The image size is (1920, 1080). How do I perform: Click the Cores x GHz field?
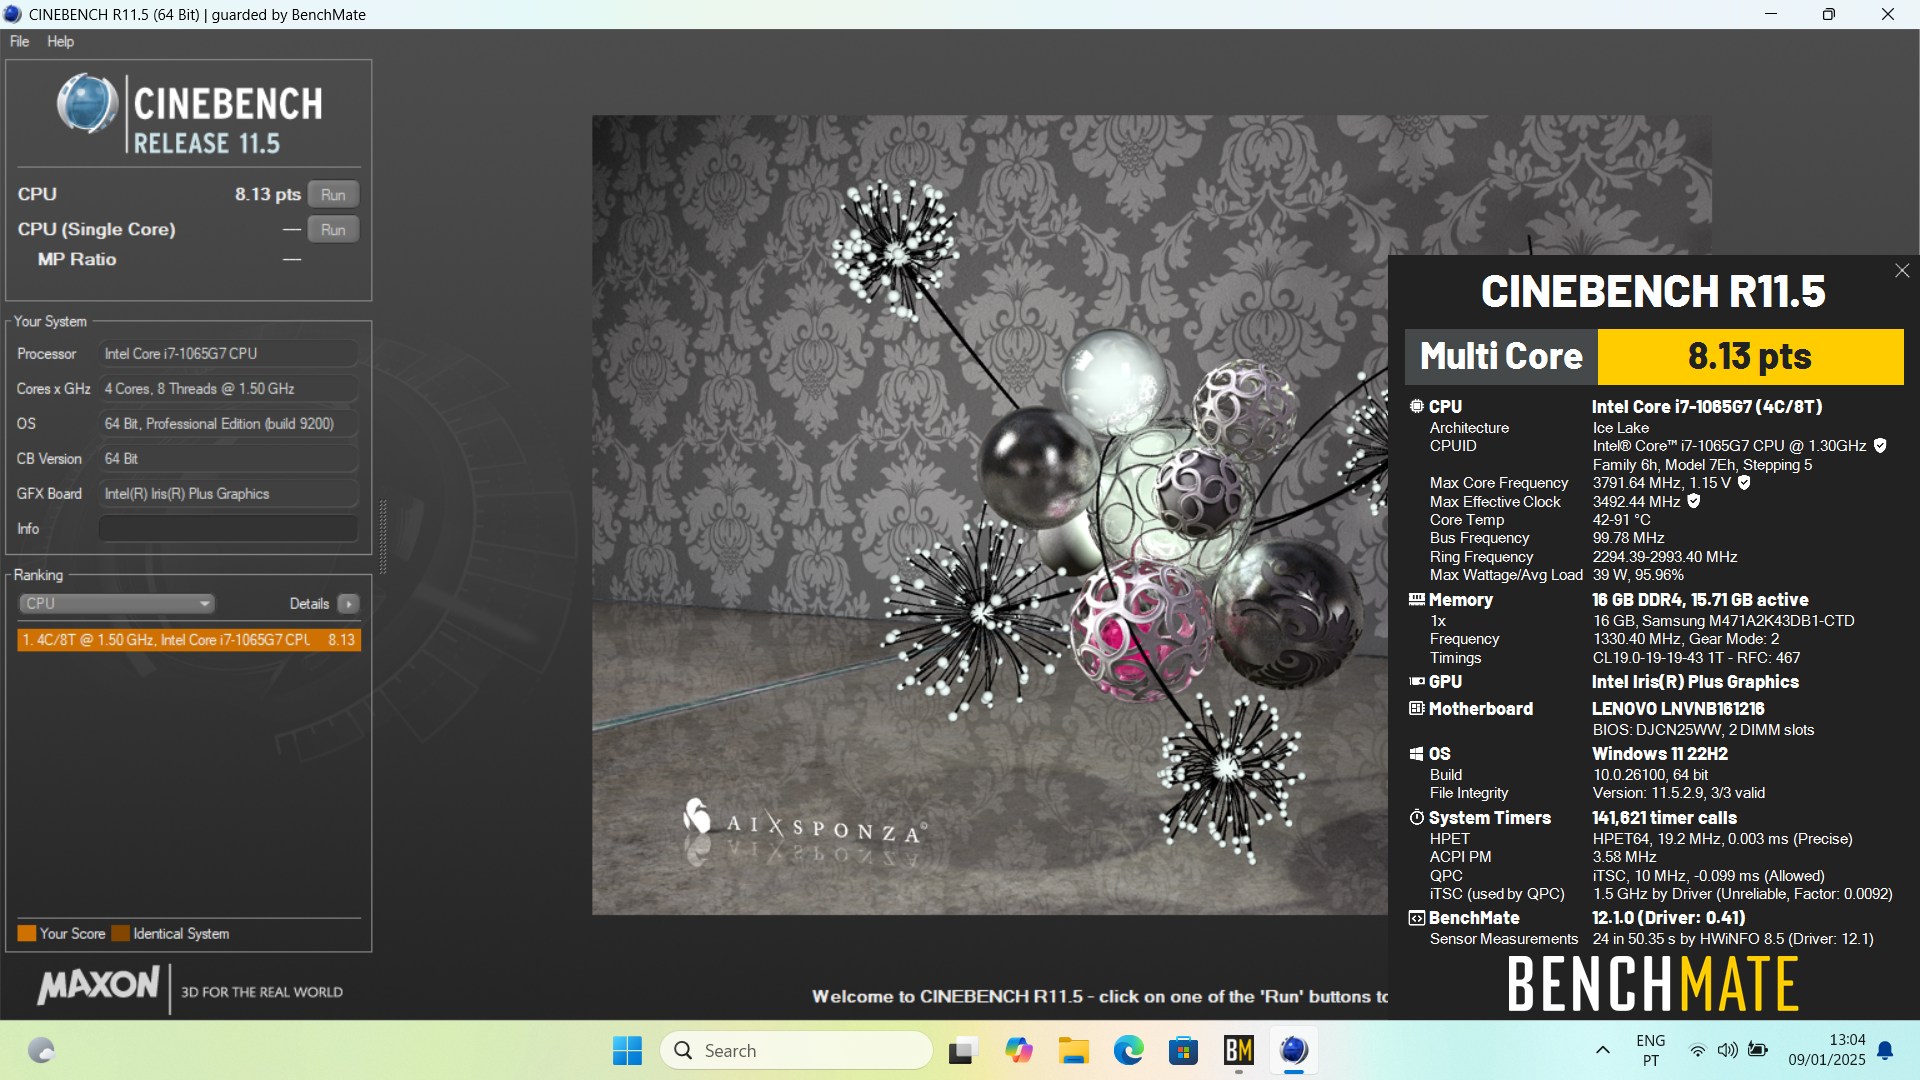(228, 388)
